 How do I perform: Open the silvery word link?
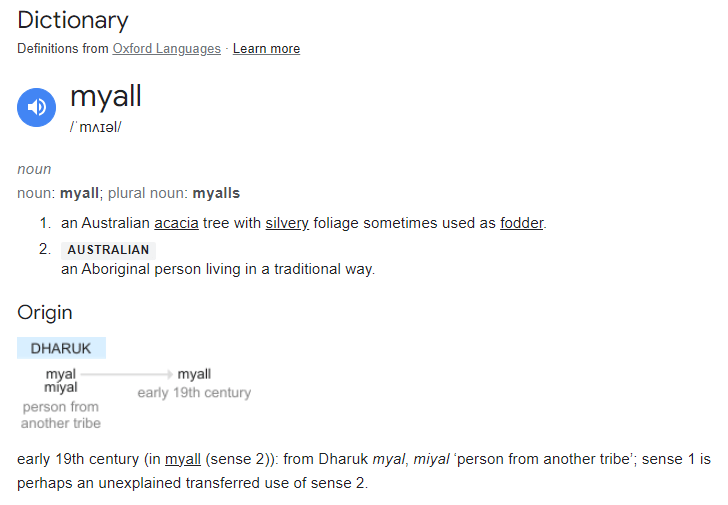[x=287, y=223]
